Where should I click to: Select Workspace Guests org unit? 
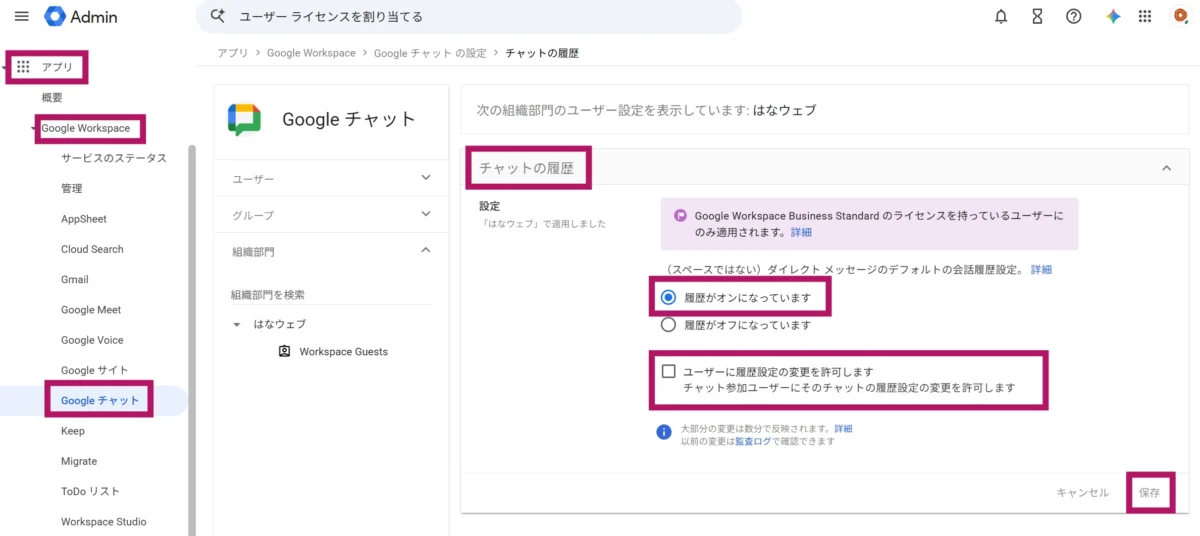pos(343,352)
